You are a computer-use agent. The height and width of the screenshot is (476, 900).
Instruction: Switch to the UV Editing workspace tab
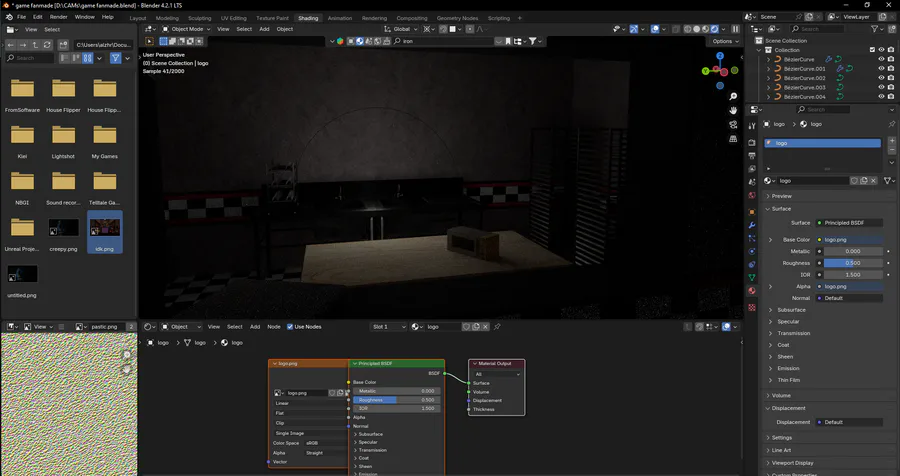[234, 18]
